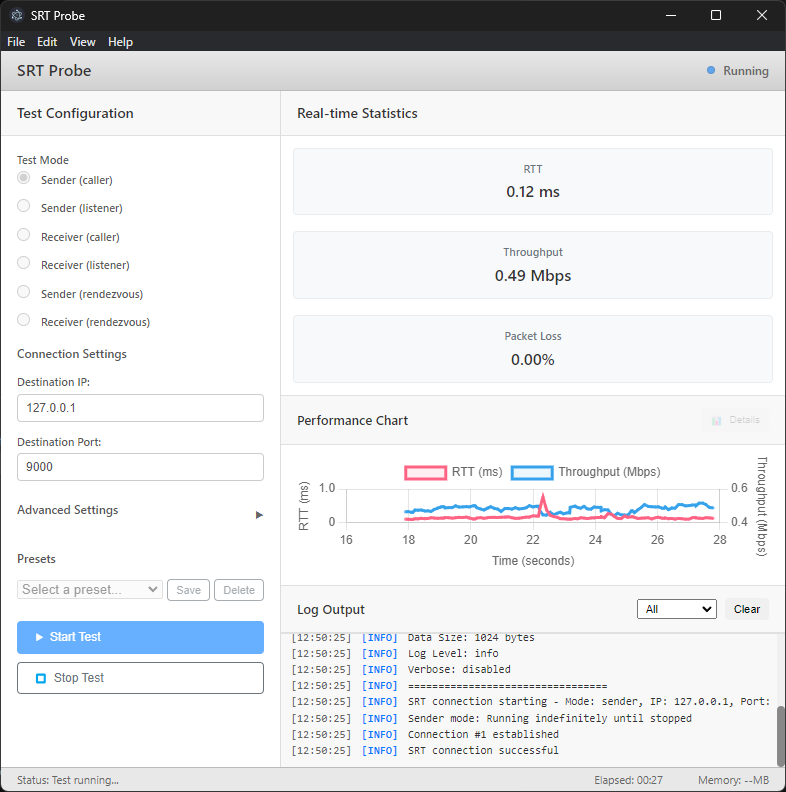Viewport: 786px width, 792px height.
Task: Click the blue Running status indicator dot
Action: click(711, 71)
